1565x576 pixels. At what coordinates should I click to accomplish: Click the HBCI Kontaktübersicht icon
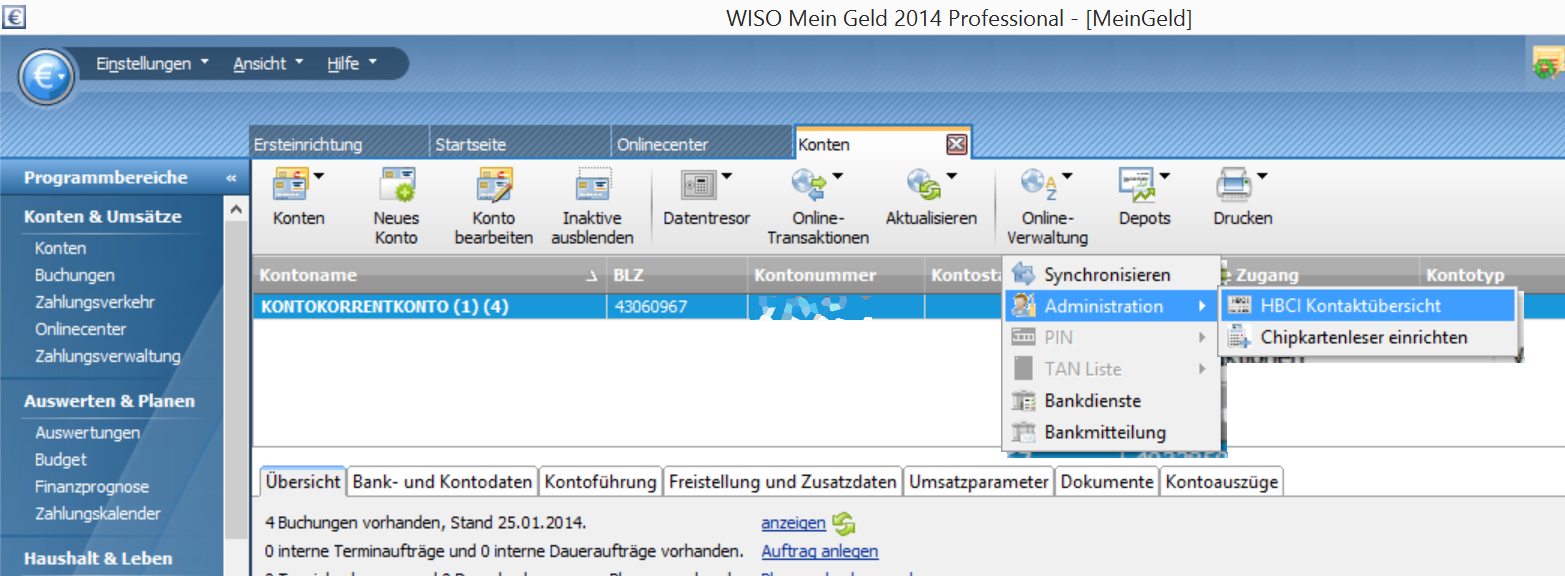[x=1239, y=306]
